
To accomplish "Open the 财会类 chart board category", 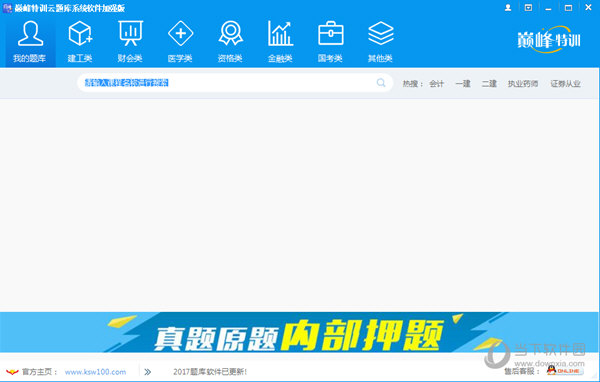I will (x=130, y=42).
